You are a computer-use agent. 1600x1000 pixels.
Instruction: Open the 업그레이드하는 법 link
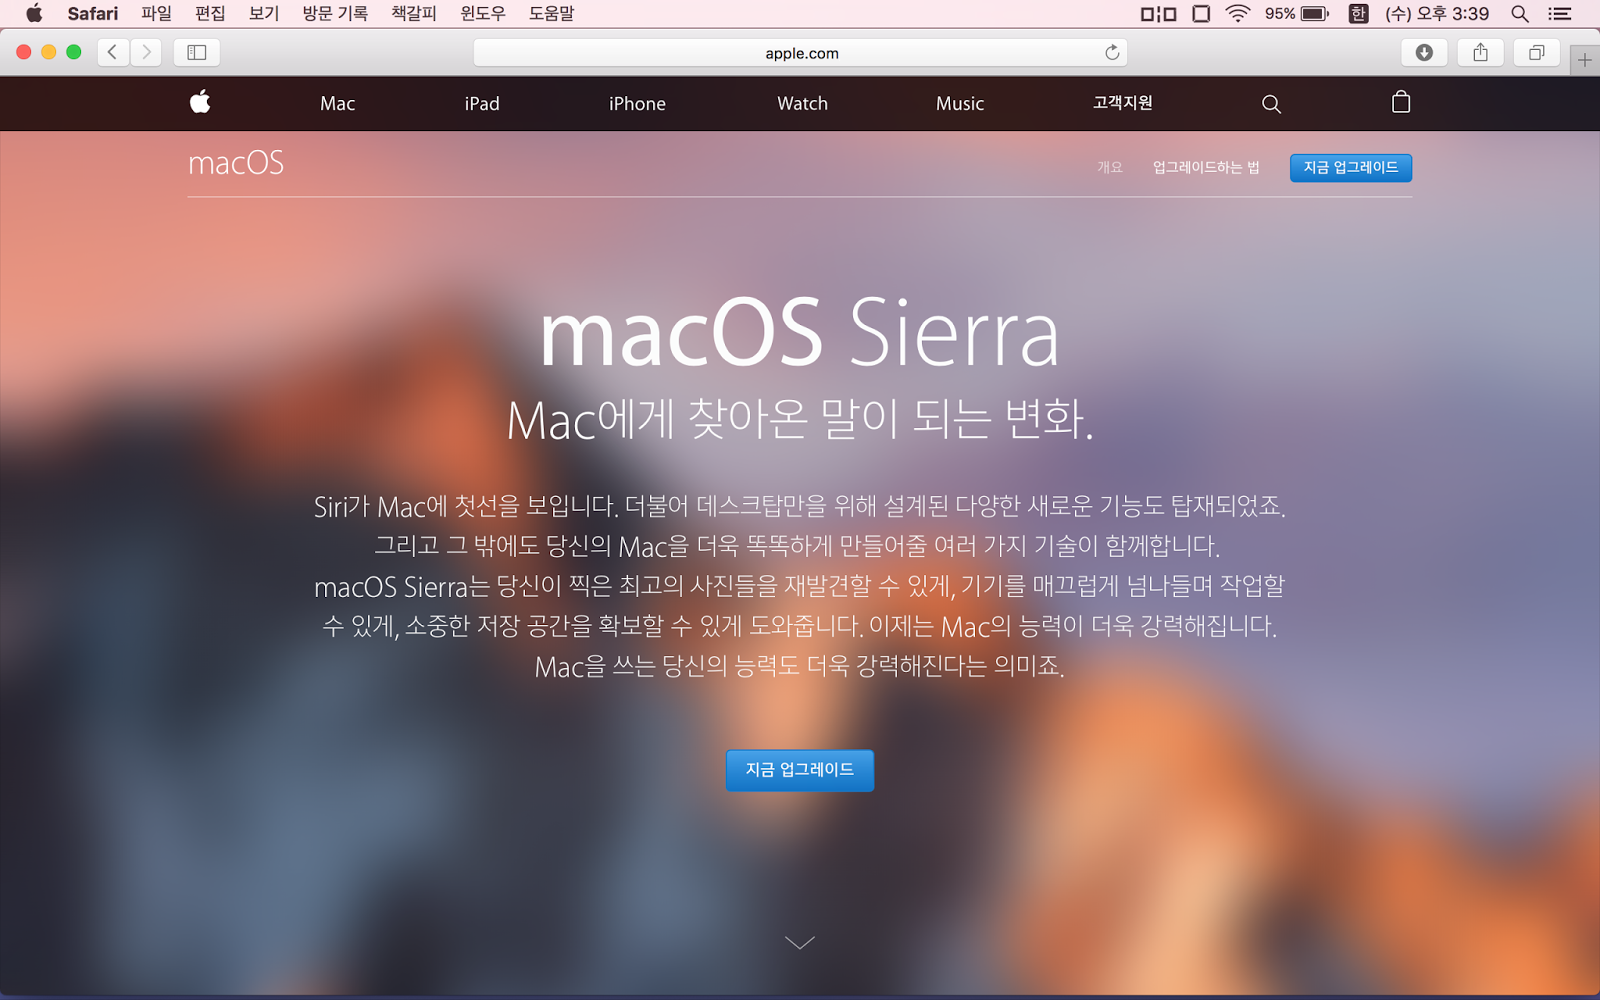(1206, 167)
